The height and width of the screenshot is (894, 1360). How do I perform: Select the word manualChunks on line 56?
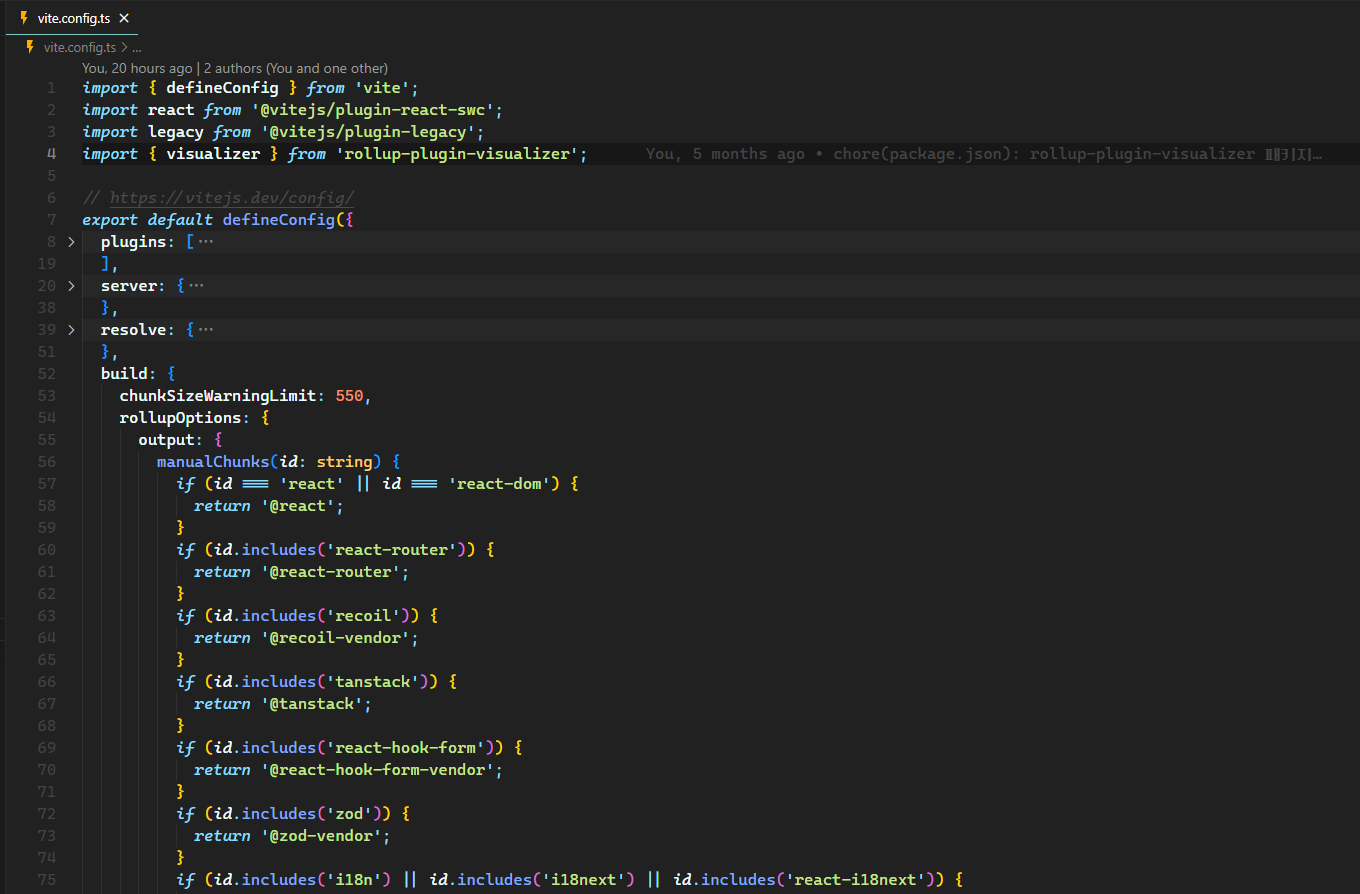(x=212, y=461)
